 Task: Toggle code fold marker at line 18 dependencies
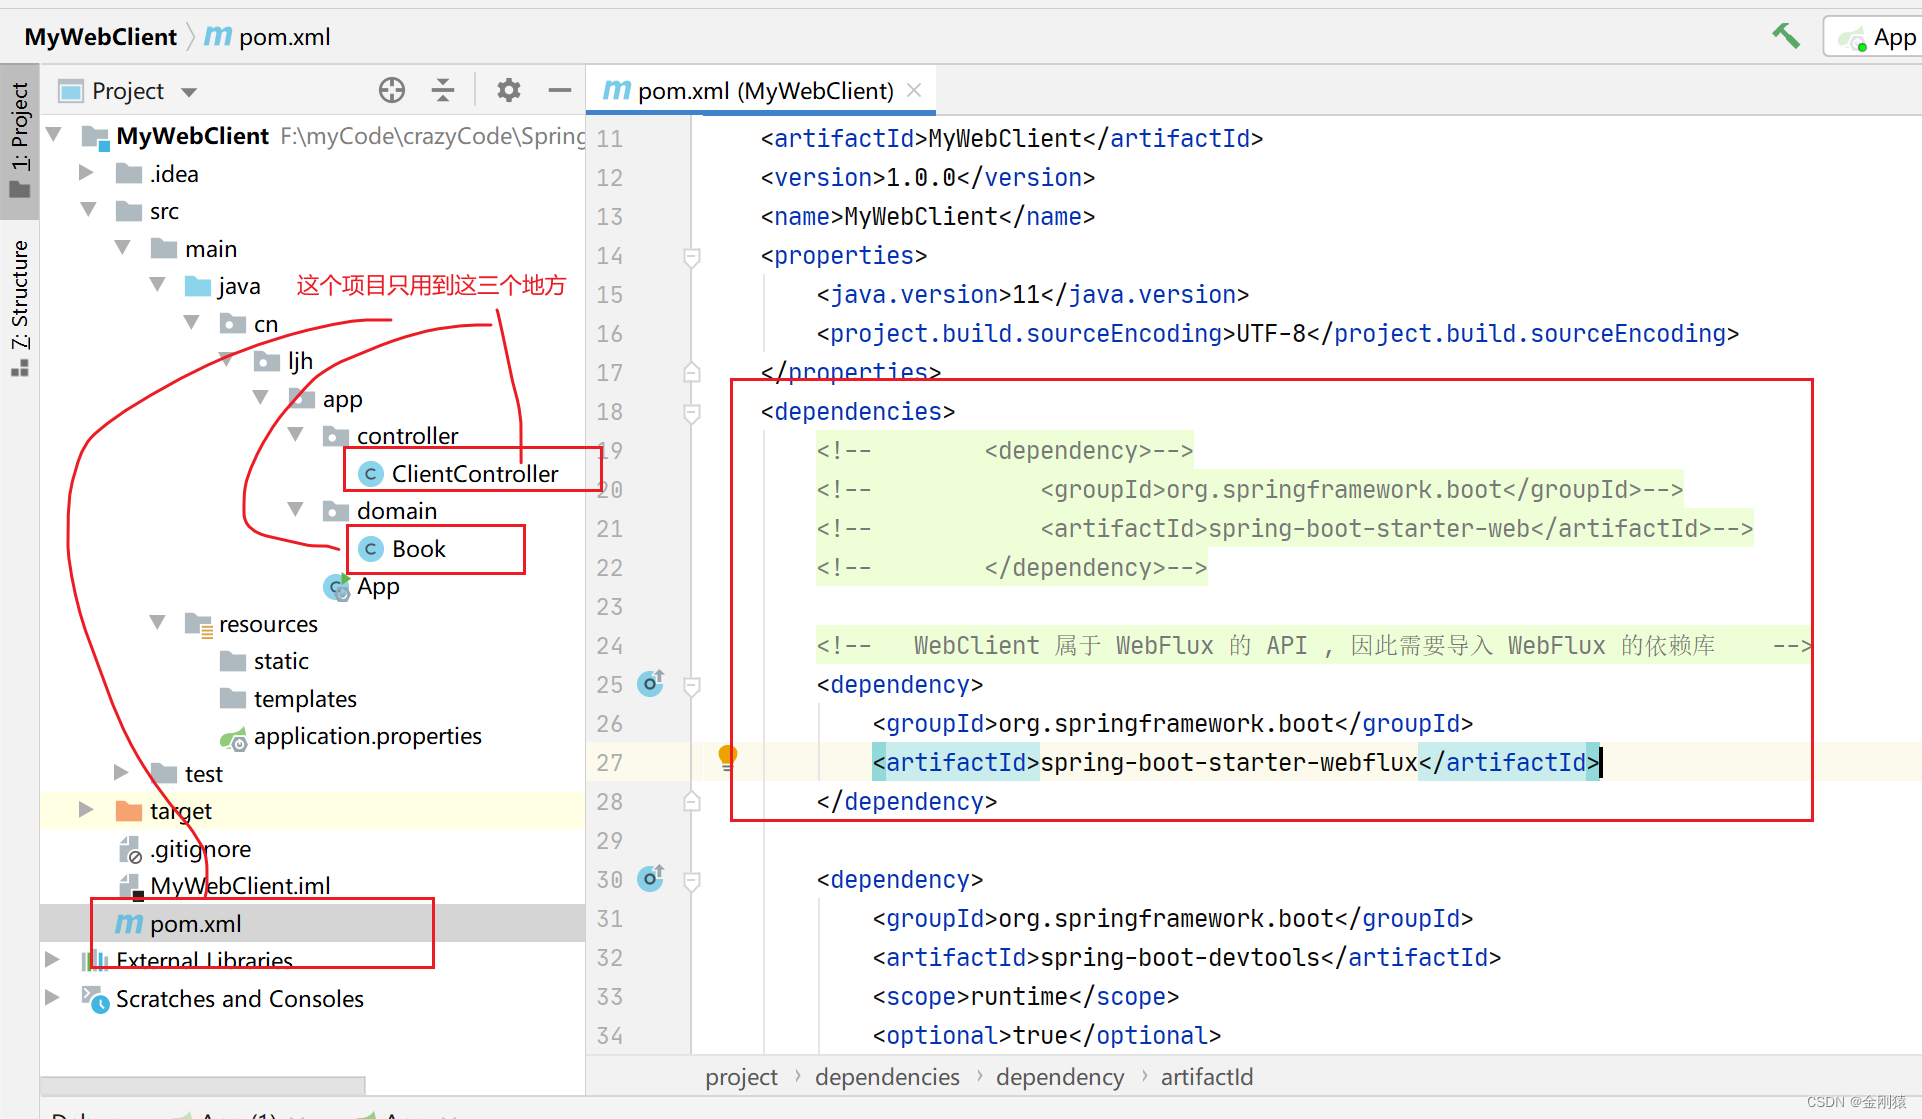pyautogui.click(x=691, y=412)
